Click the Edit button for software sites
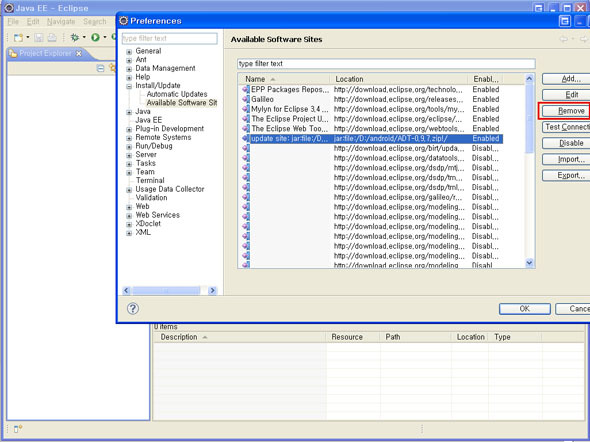 (x=566, y=95)
